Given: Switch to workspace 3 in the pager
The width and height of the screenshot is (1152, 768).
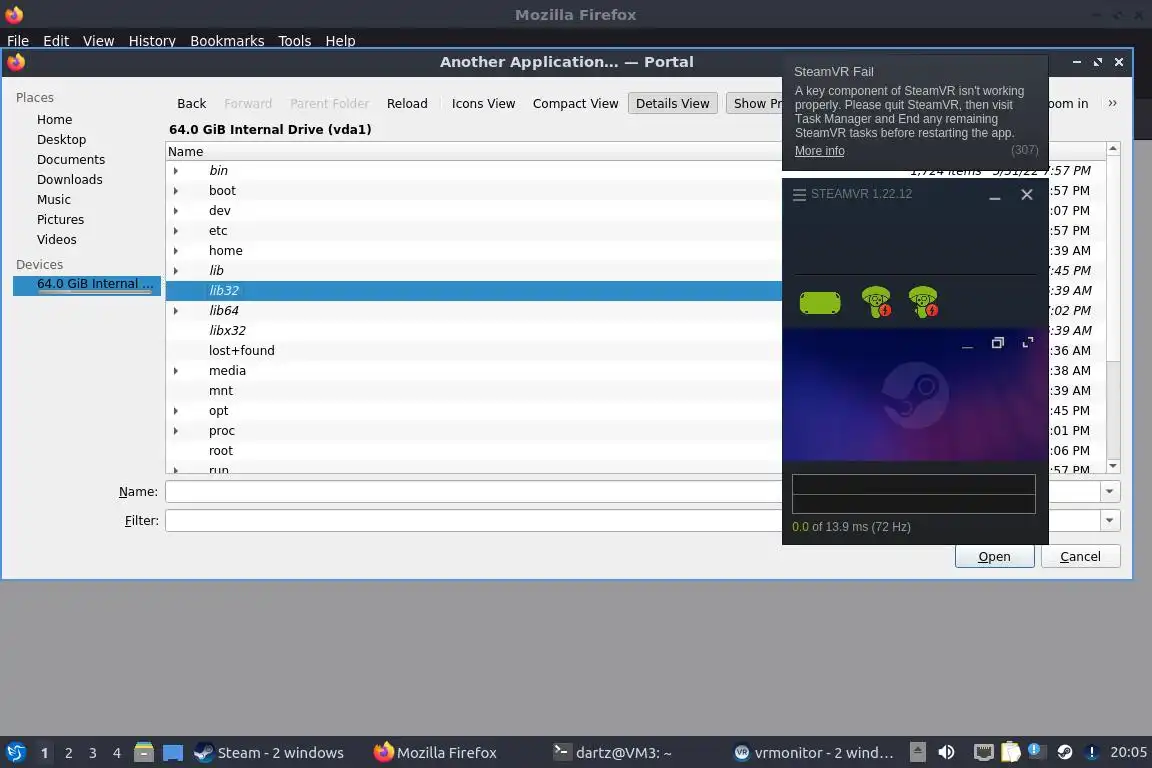Looking at the screenshot, I should 93,753.
